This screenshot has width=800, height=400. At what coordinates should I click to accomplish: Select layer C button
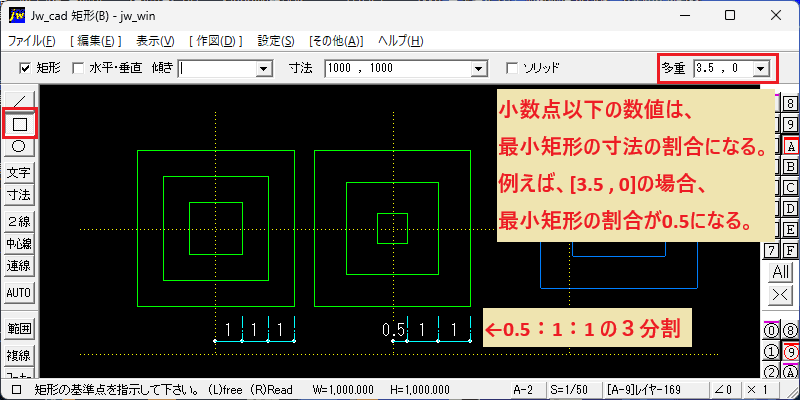point(791,188)
